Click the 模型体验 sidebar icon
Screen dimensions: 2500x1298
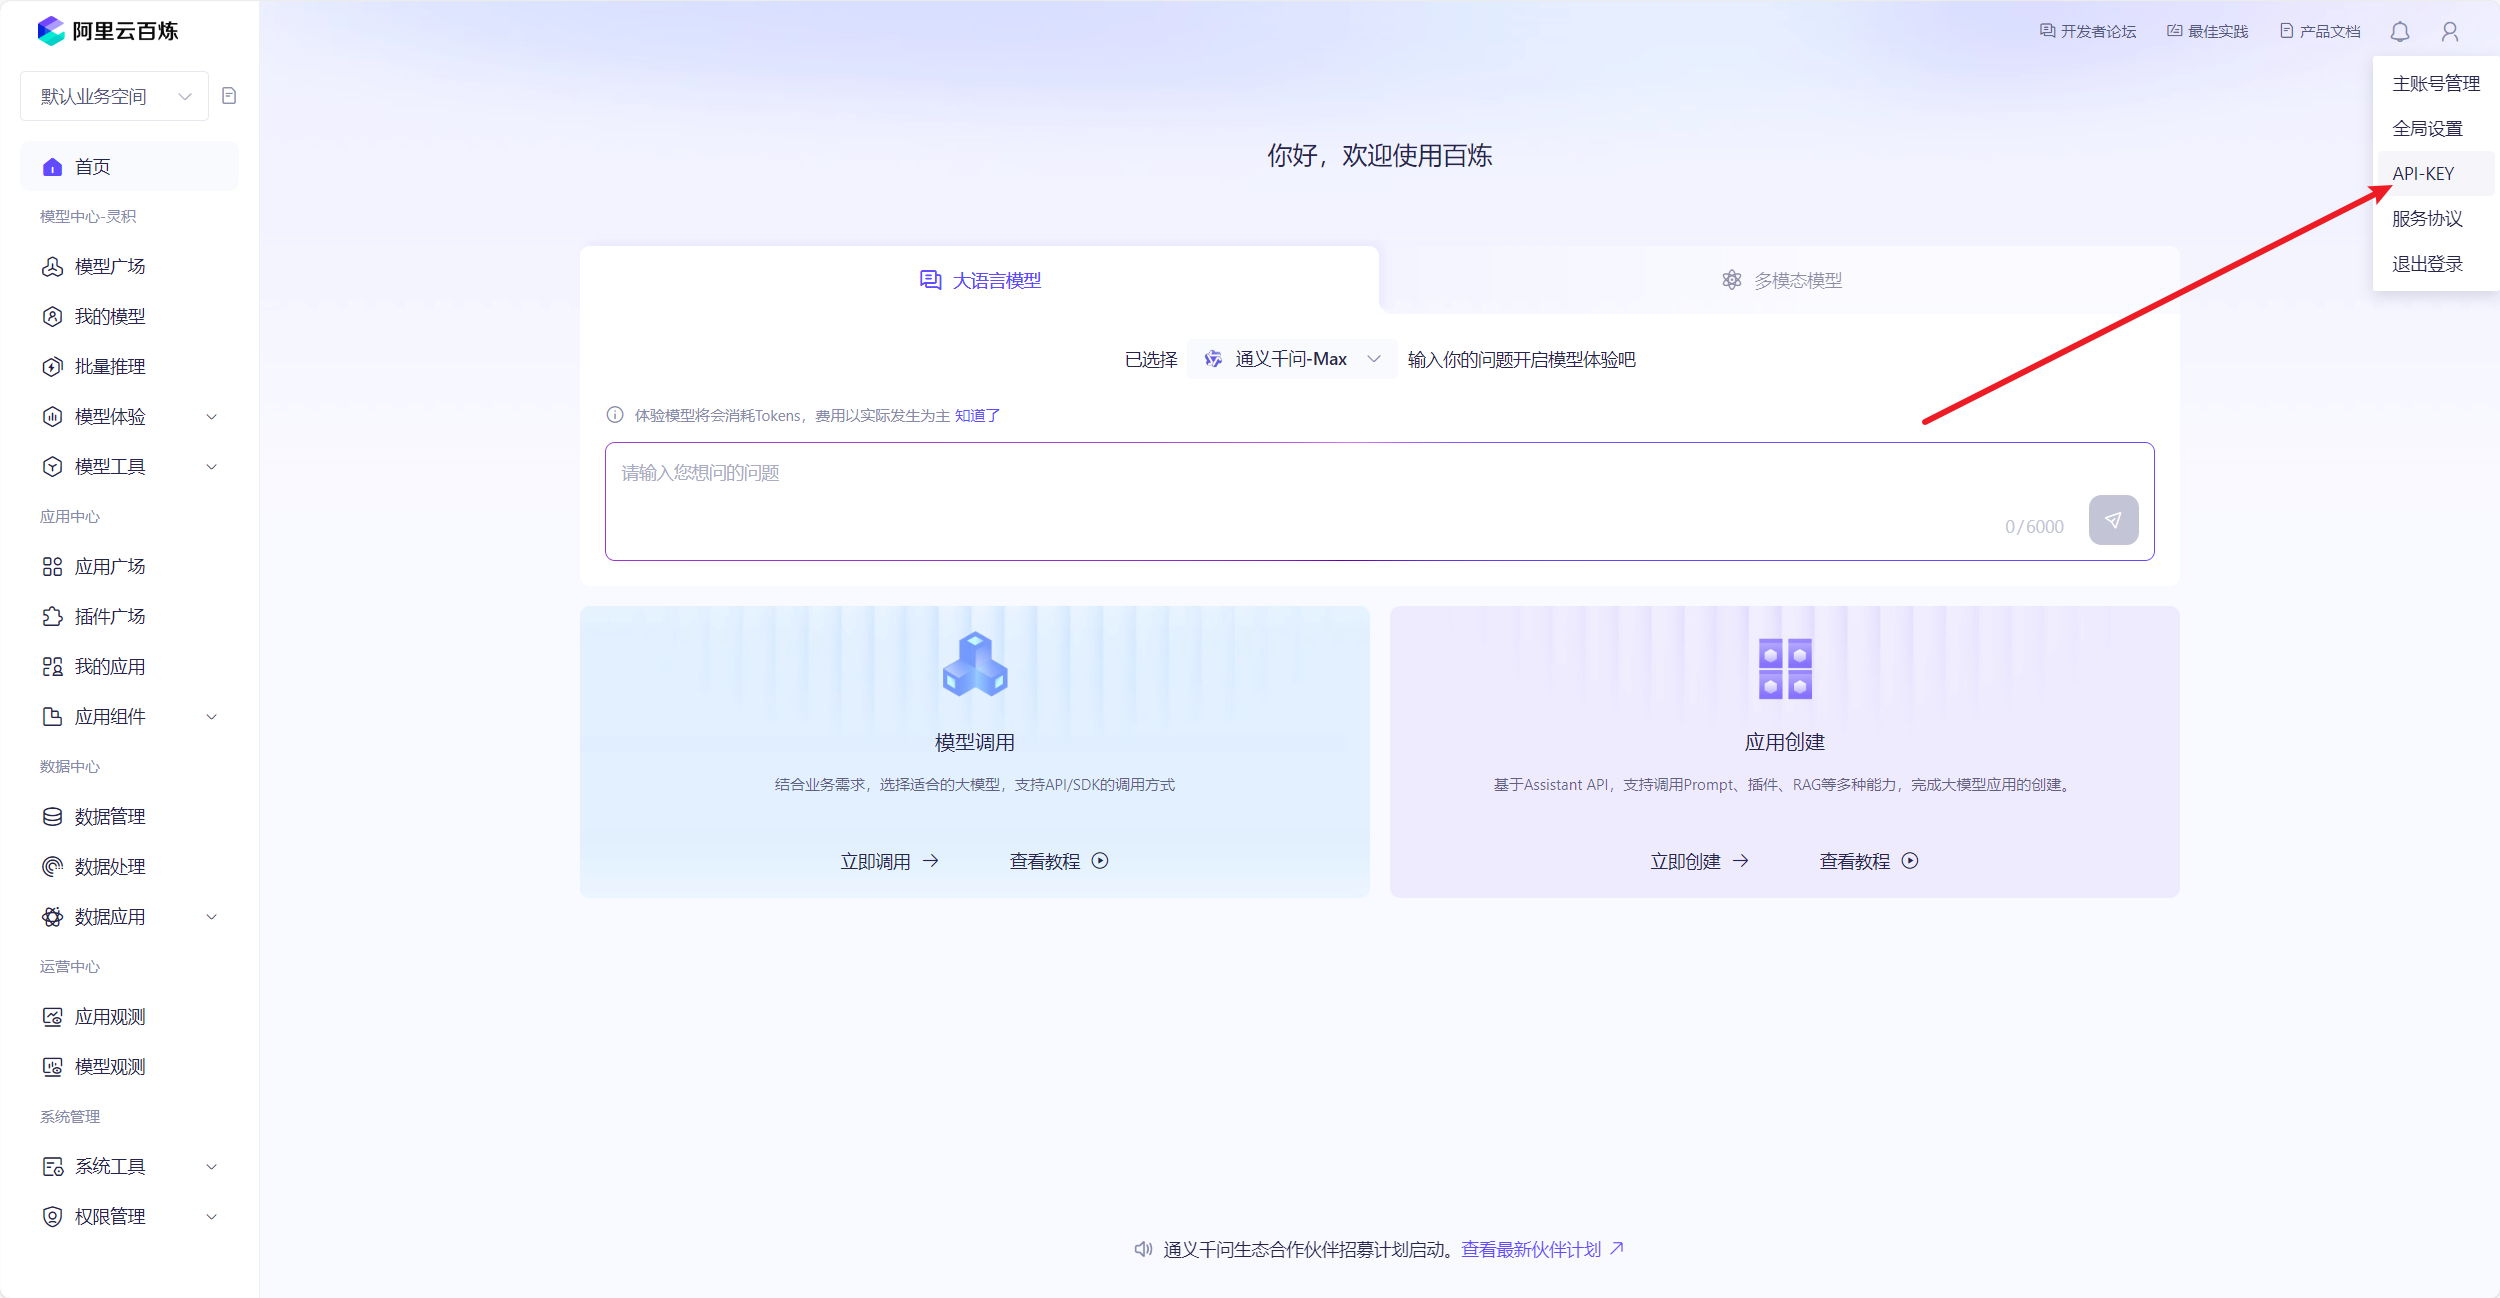point(53,416)
